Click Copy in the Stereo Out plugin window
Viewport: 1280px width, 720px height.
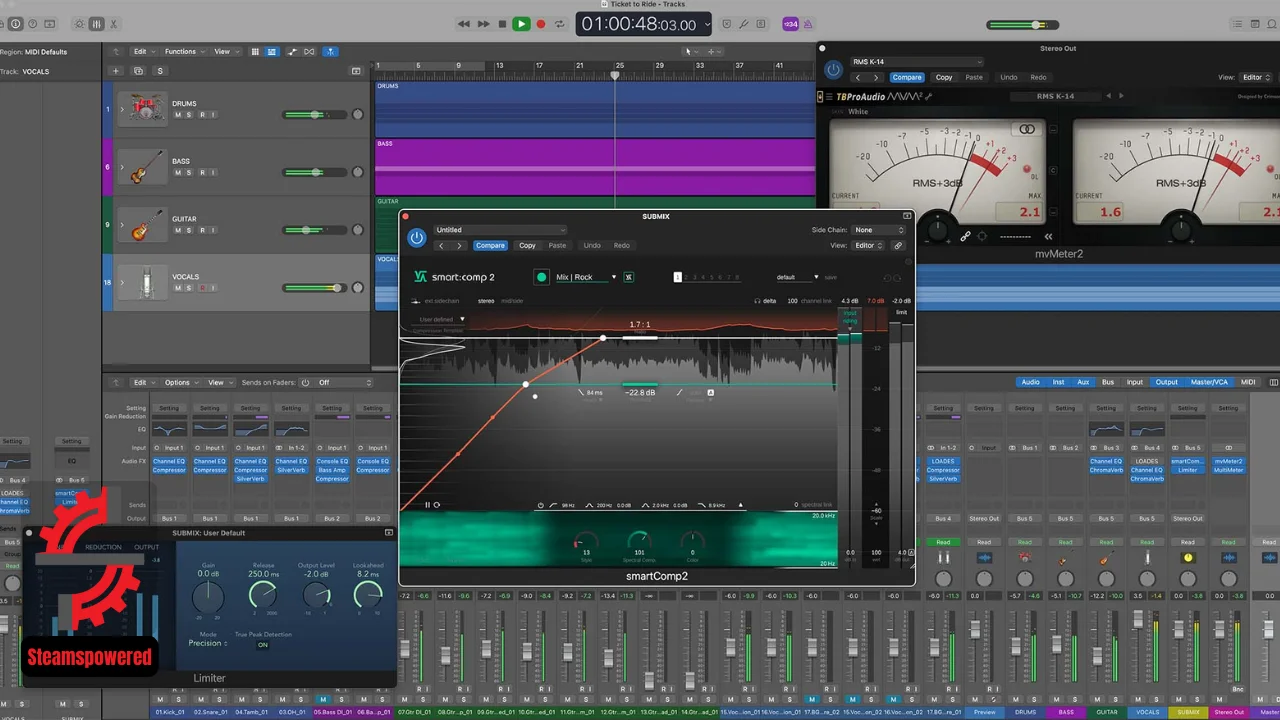coord(944,77)
